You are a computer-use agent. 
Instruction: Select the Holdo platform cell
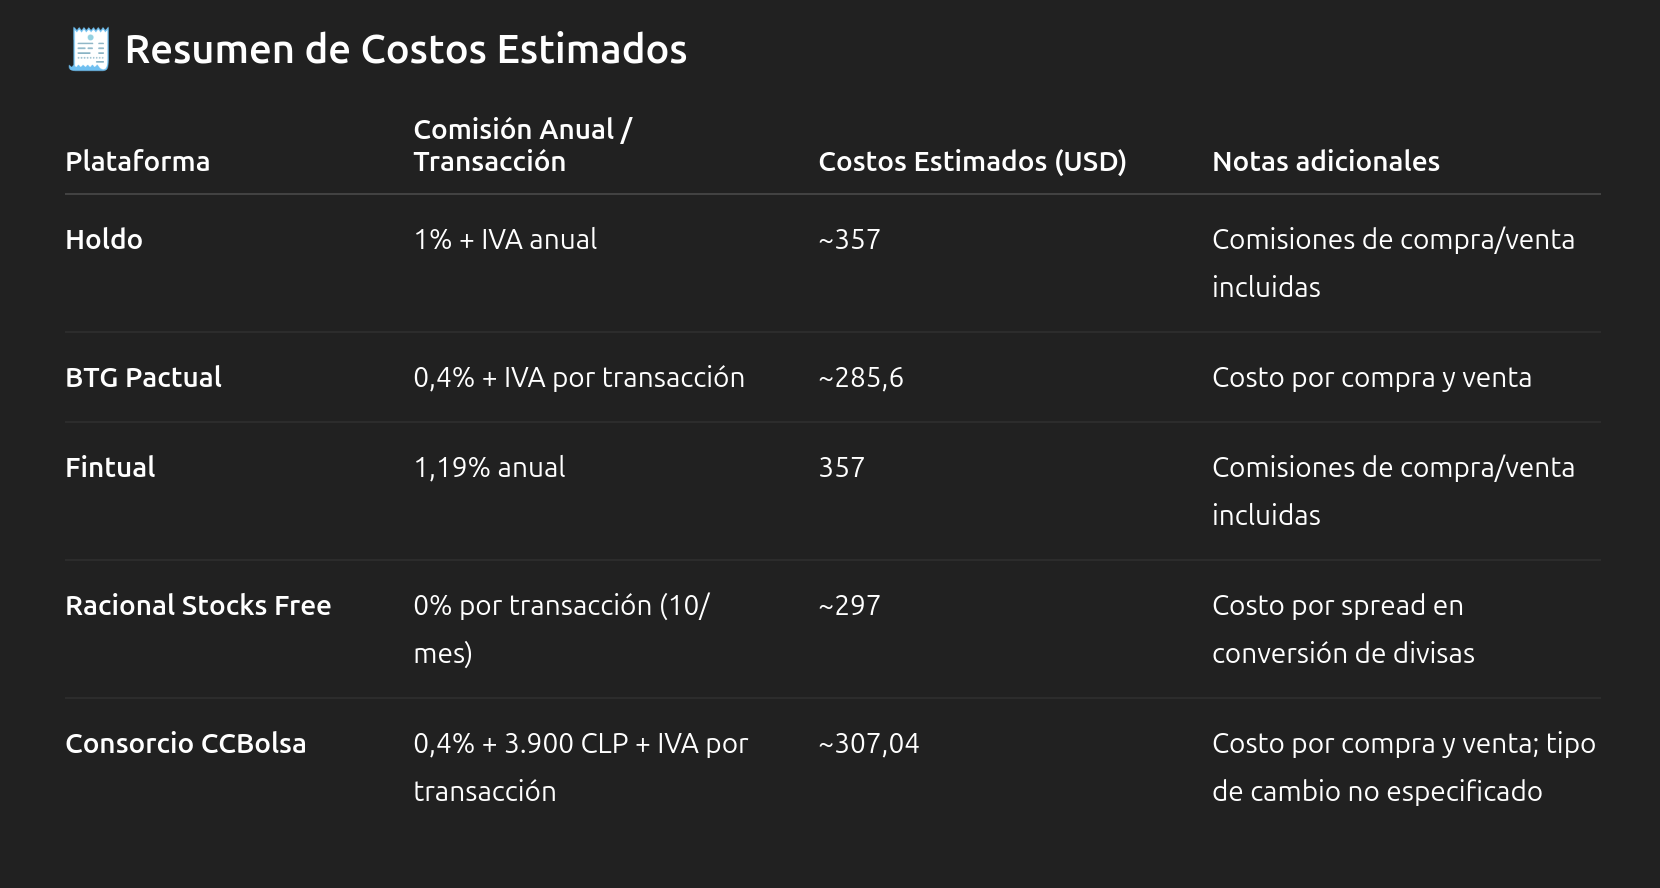[x=104, y=239]
